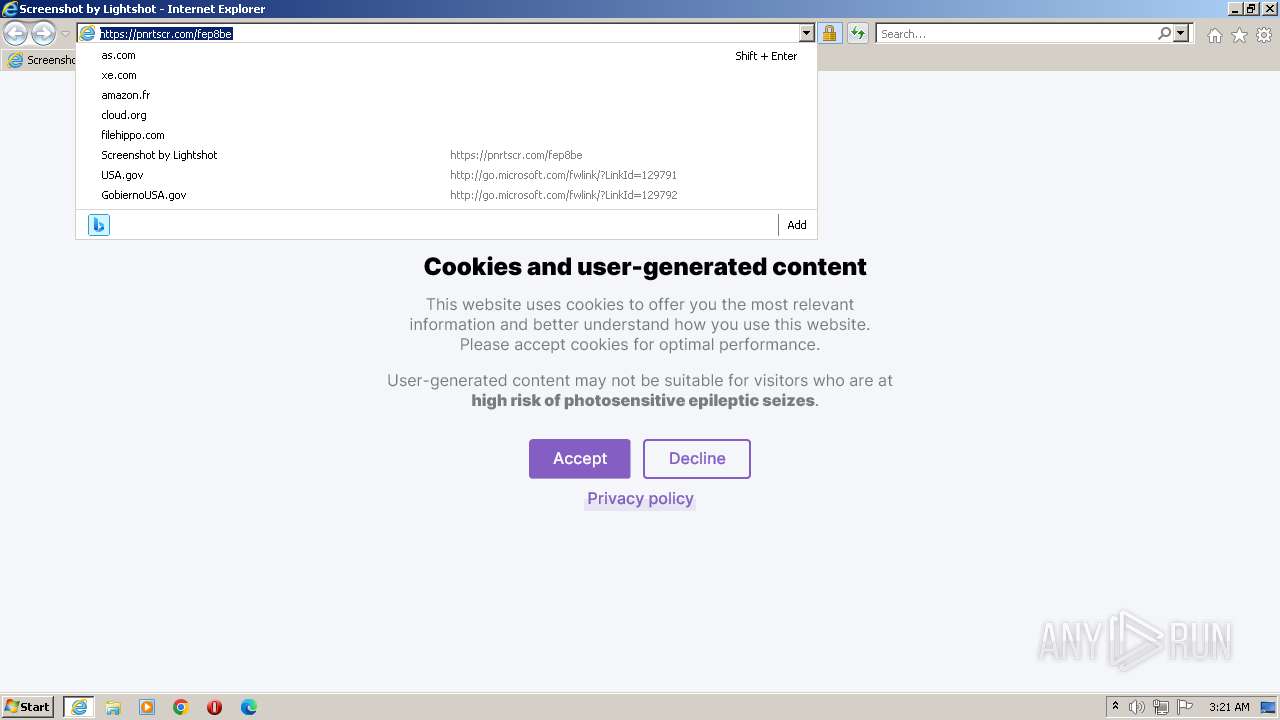The width and height of the screenshot is (1280, 720).
Task: Collapse the address bar autocomplete dropdown arrow
Action: (807, 34)
